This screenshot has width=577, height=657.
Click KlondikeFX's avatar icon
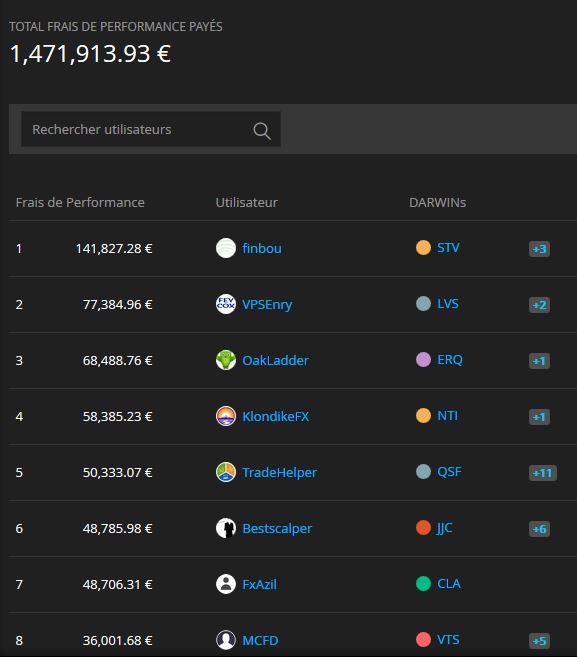[226, 416]
